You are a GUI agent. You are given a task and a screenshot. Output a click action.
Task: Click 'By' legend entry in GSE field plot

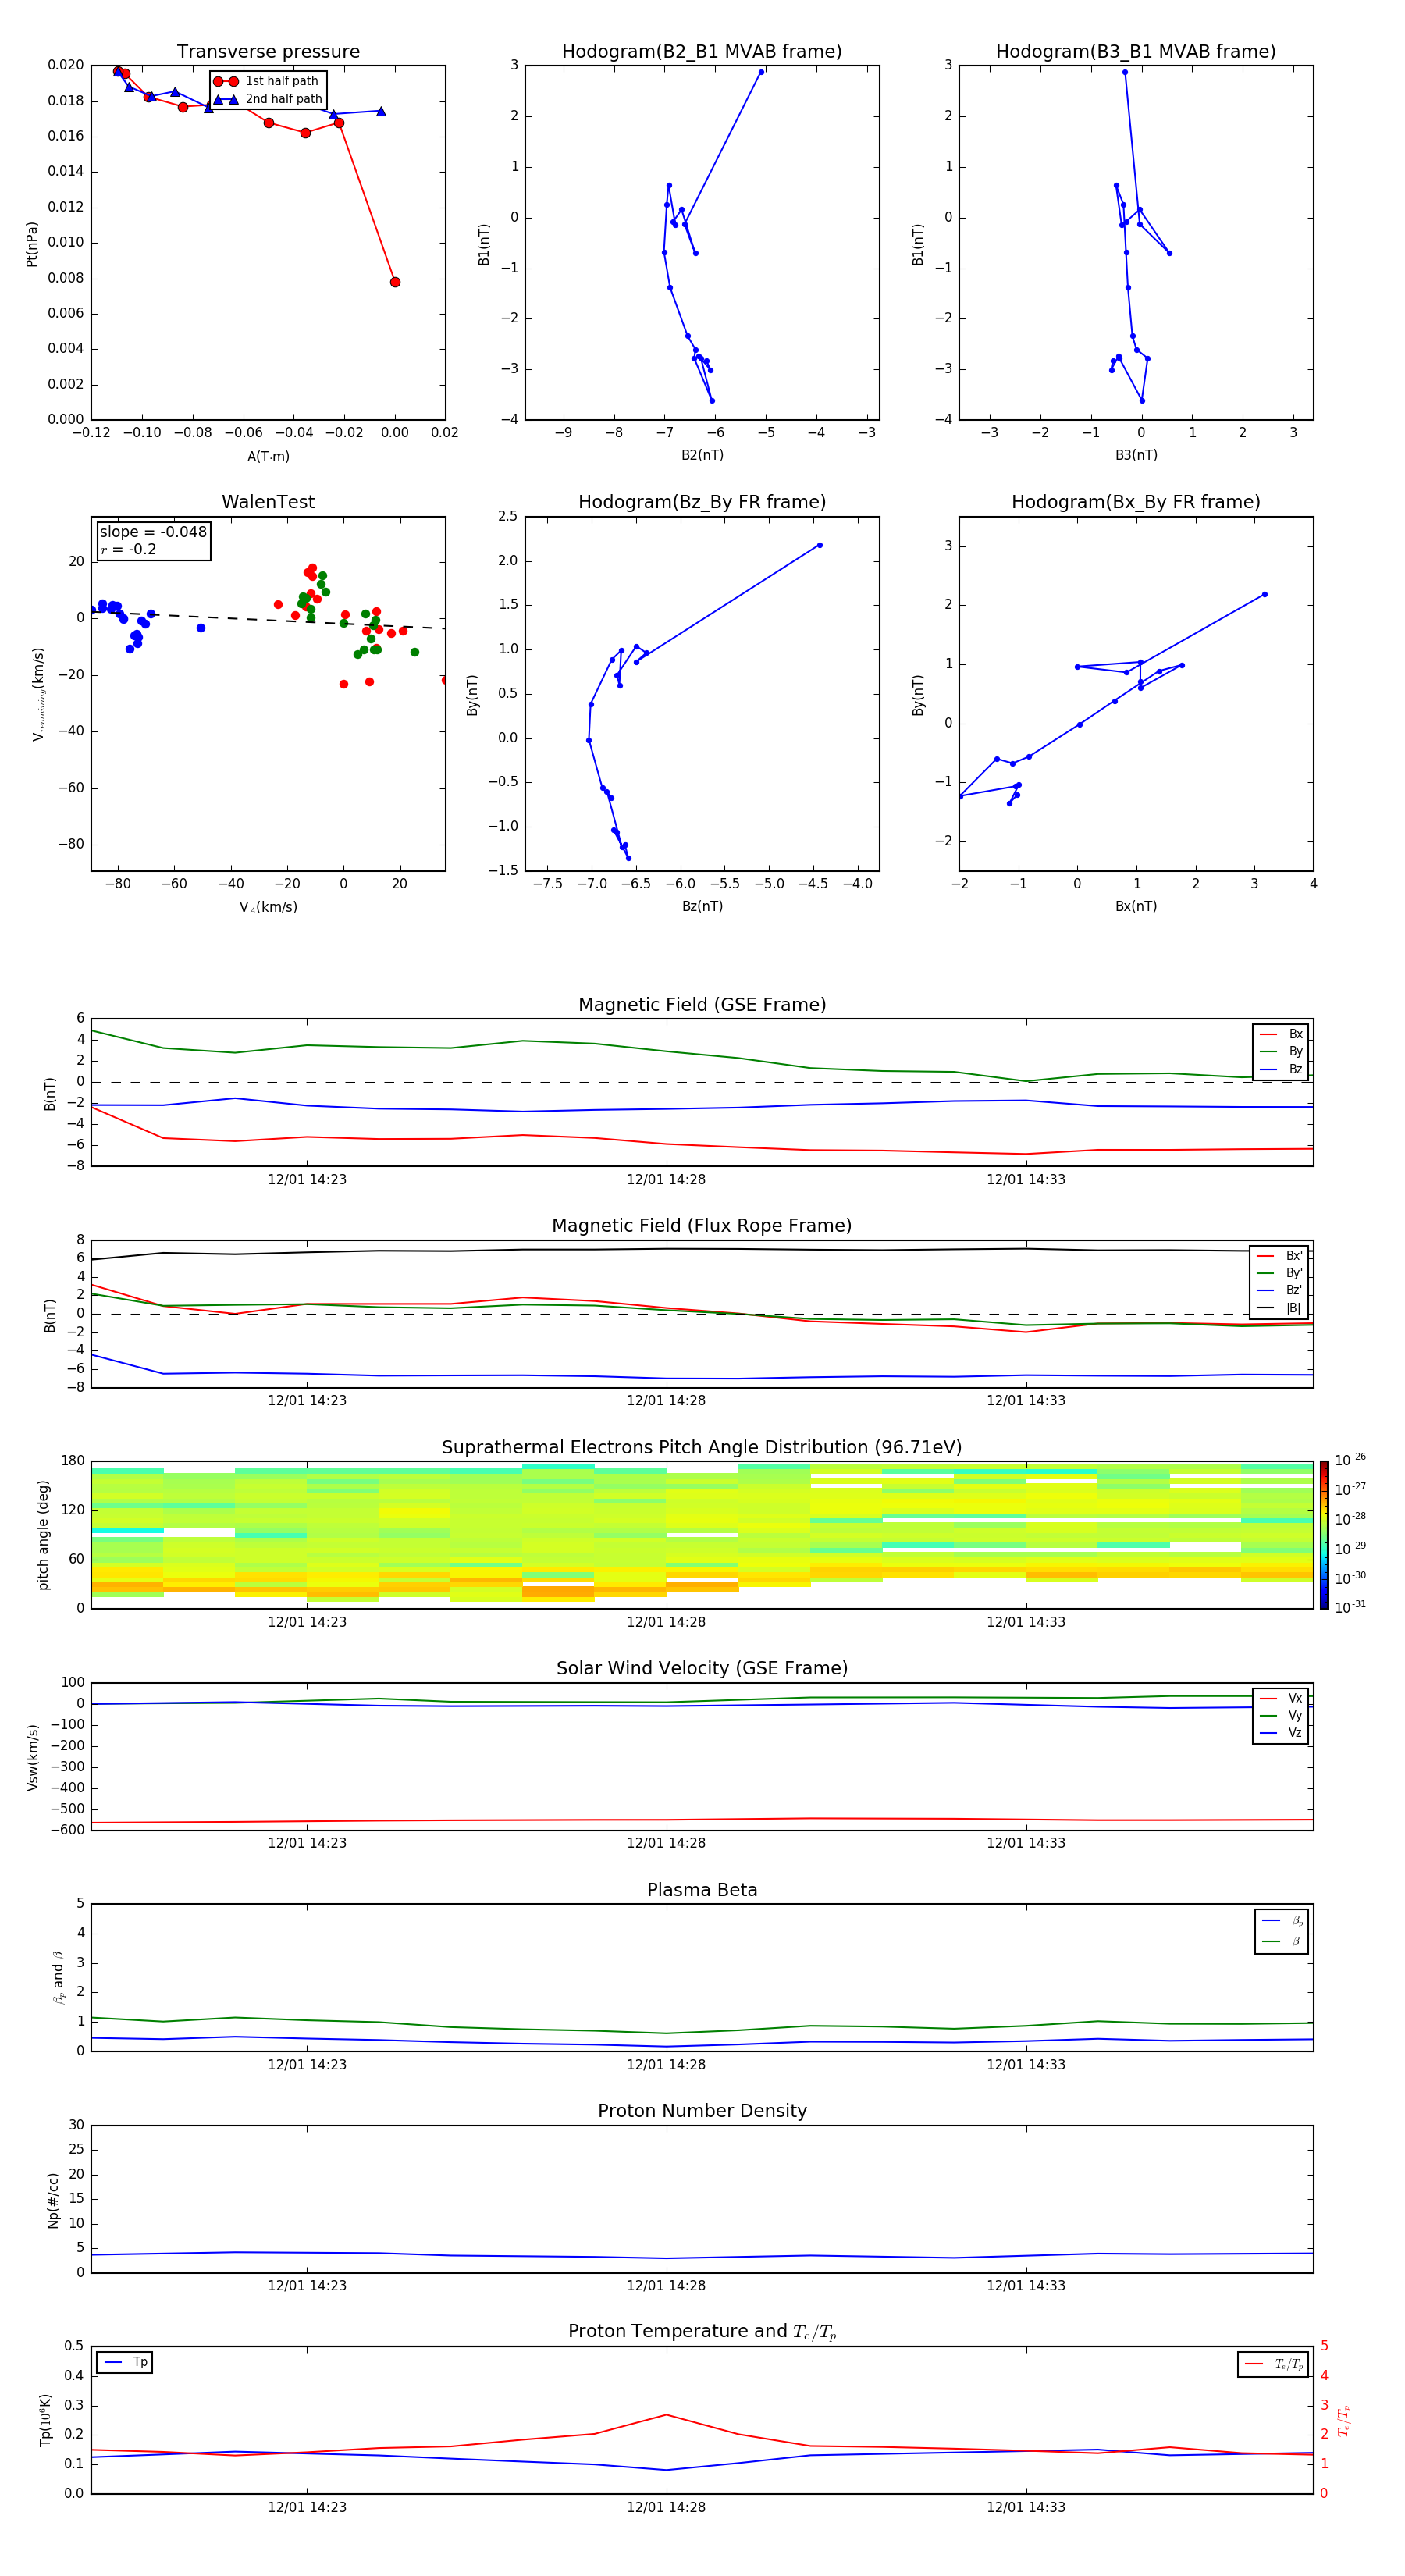[x=1282, y=1051]
